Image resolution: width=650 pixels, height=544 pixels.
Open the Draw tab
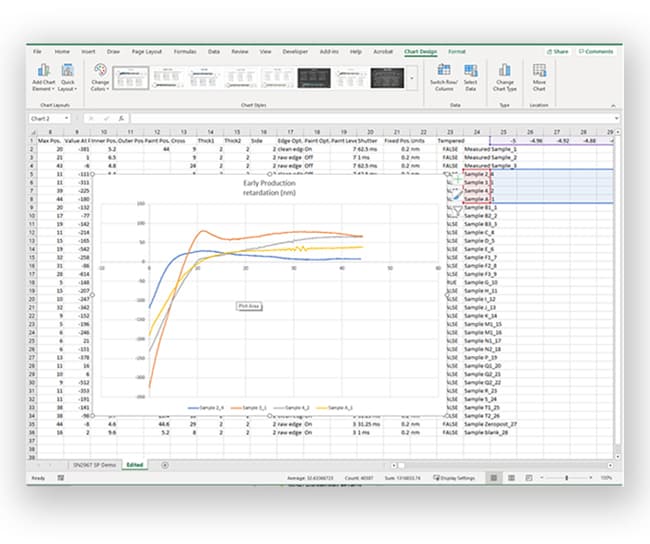pyautogui.click(x=113, y=51)
